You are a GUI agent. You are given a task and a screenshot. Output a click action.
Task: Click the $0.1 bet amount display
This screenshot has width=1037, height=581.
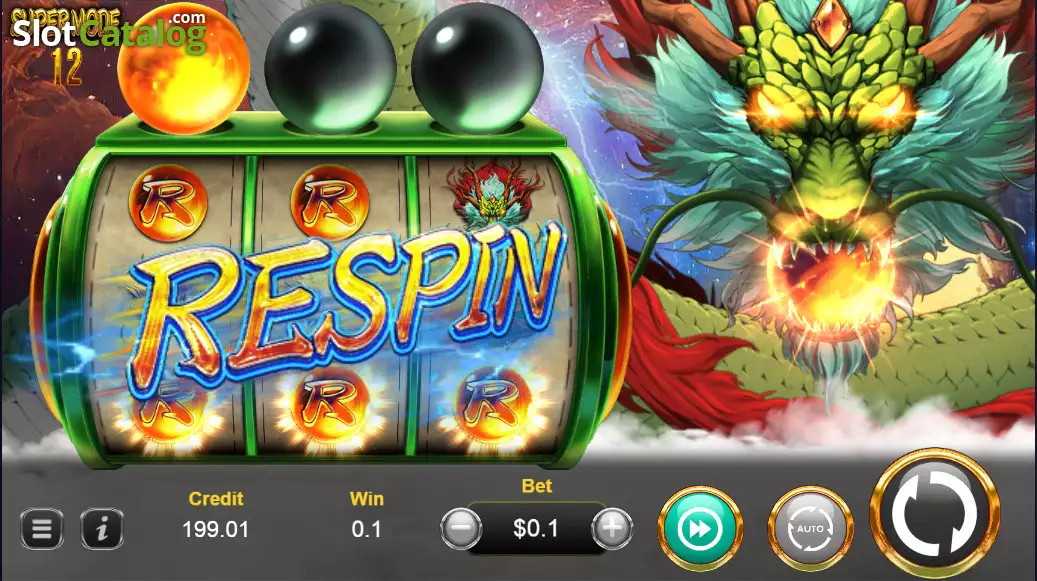(x=536, y=528)
